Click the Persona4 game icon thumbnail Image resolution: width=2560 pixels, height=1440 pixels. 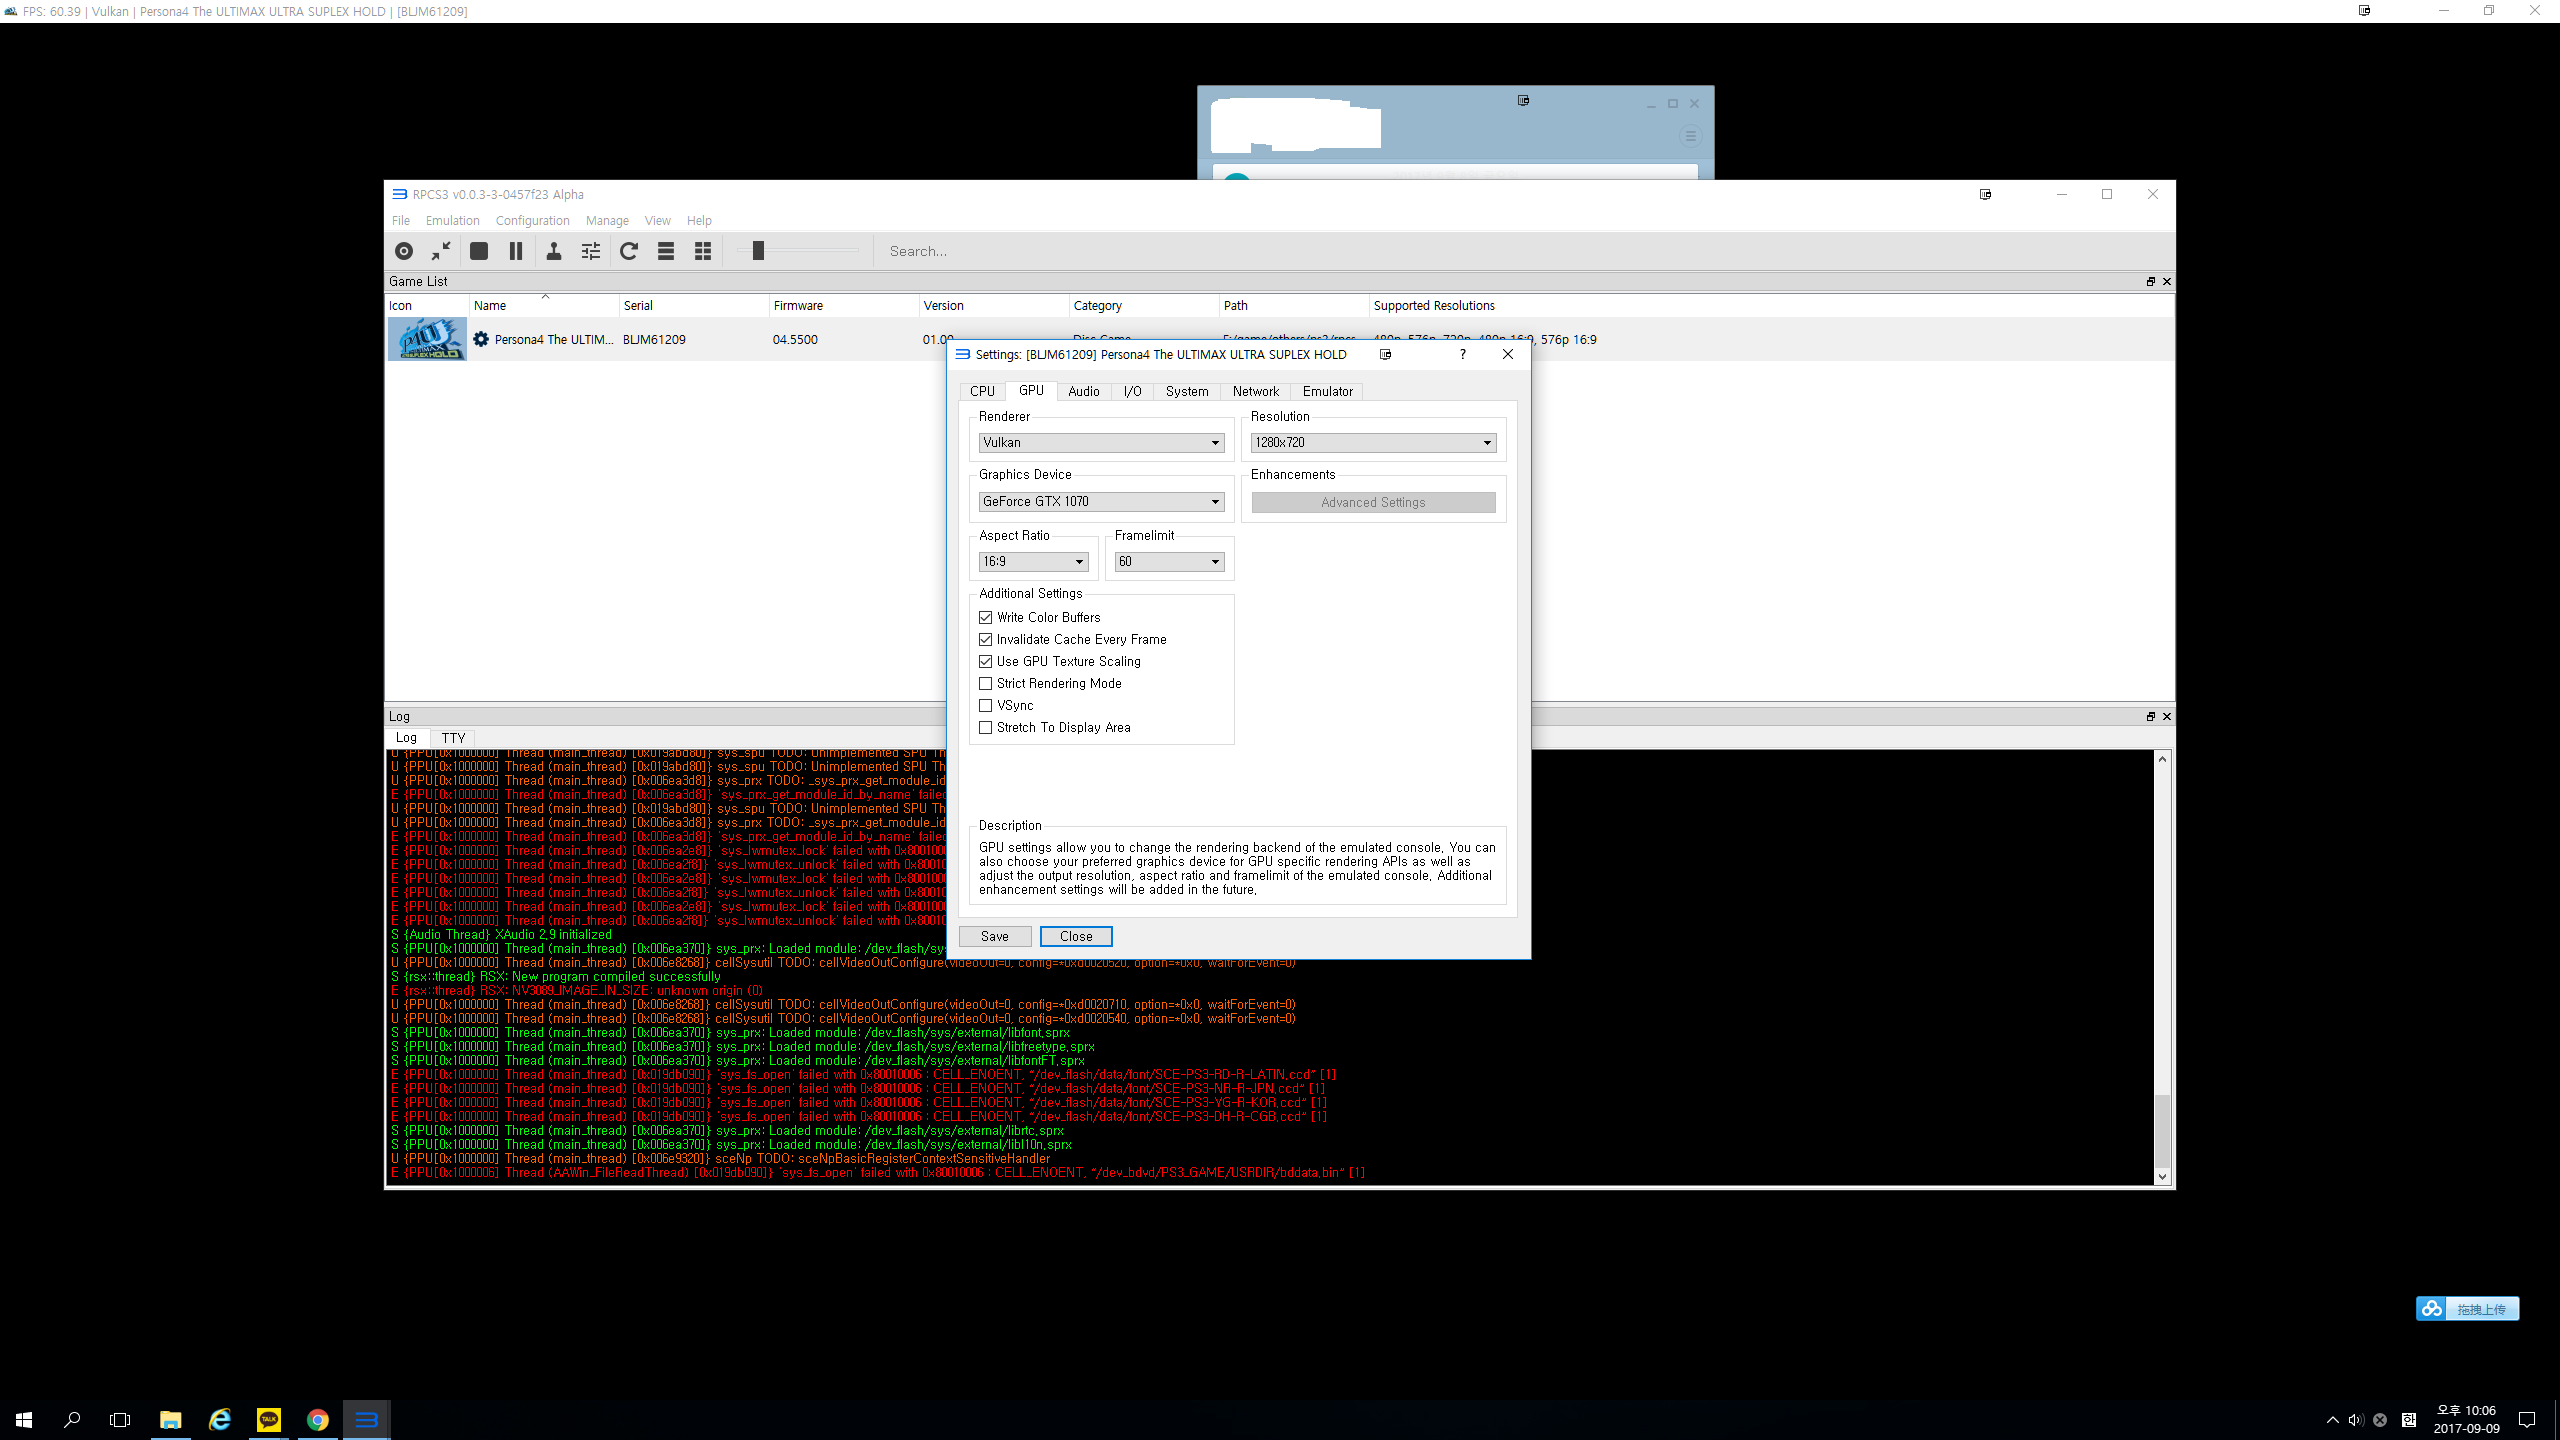(427, 339)
